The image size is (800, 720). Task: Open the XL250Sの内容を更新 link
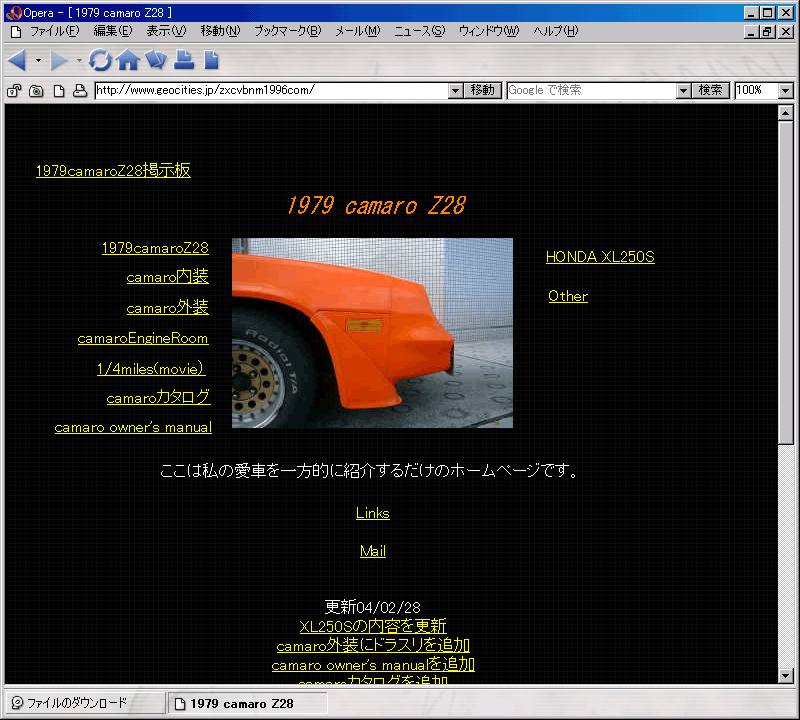point(372,626)
